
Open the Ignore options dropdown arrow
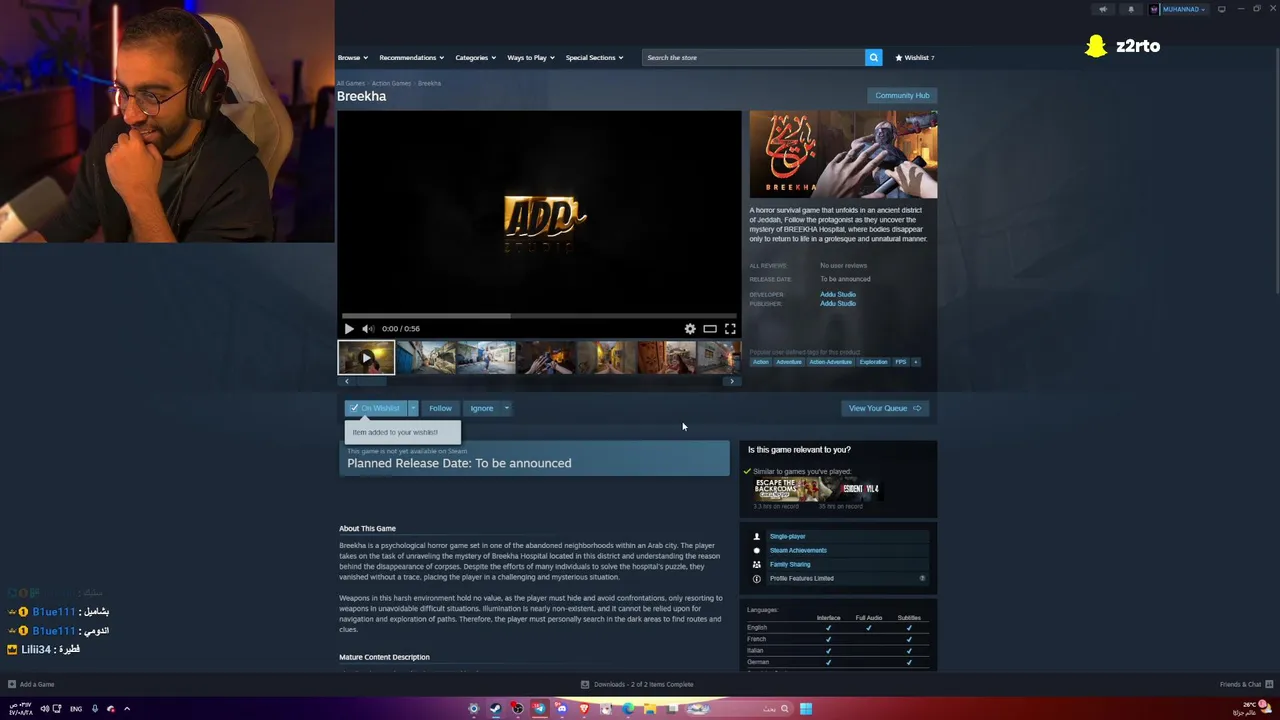(507, 408)
